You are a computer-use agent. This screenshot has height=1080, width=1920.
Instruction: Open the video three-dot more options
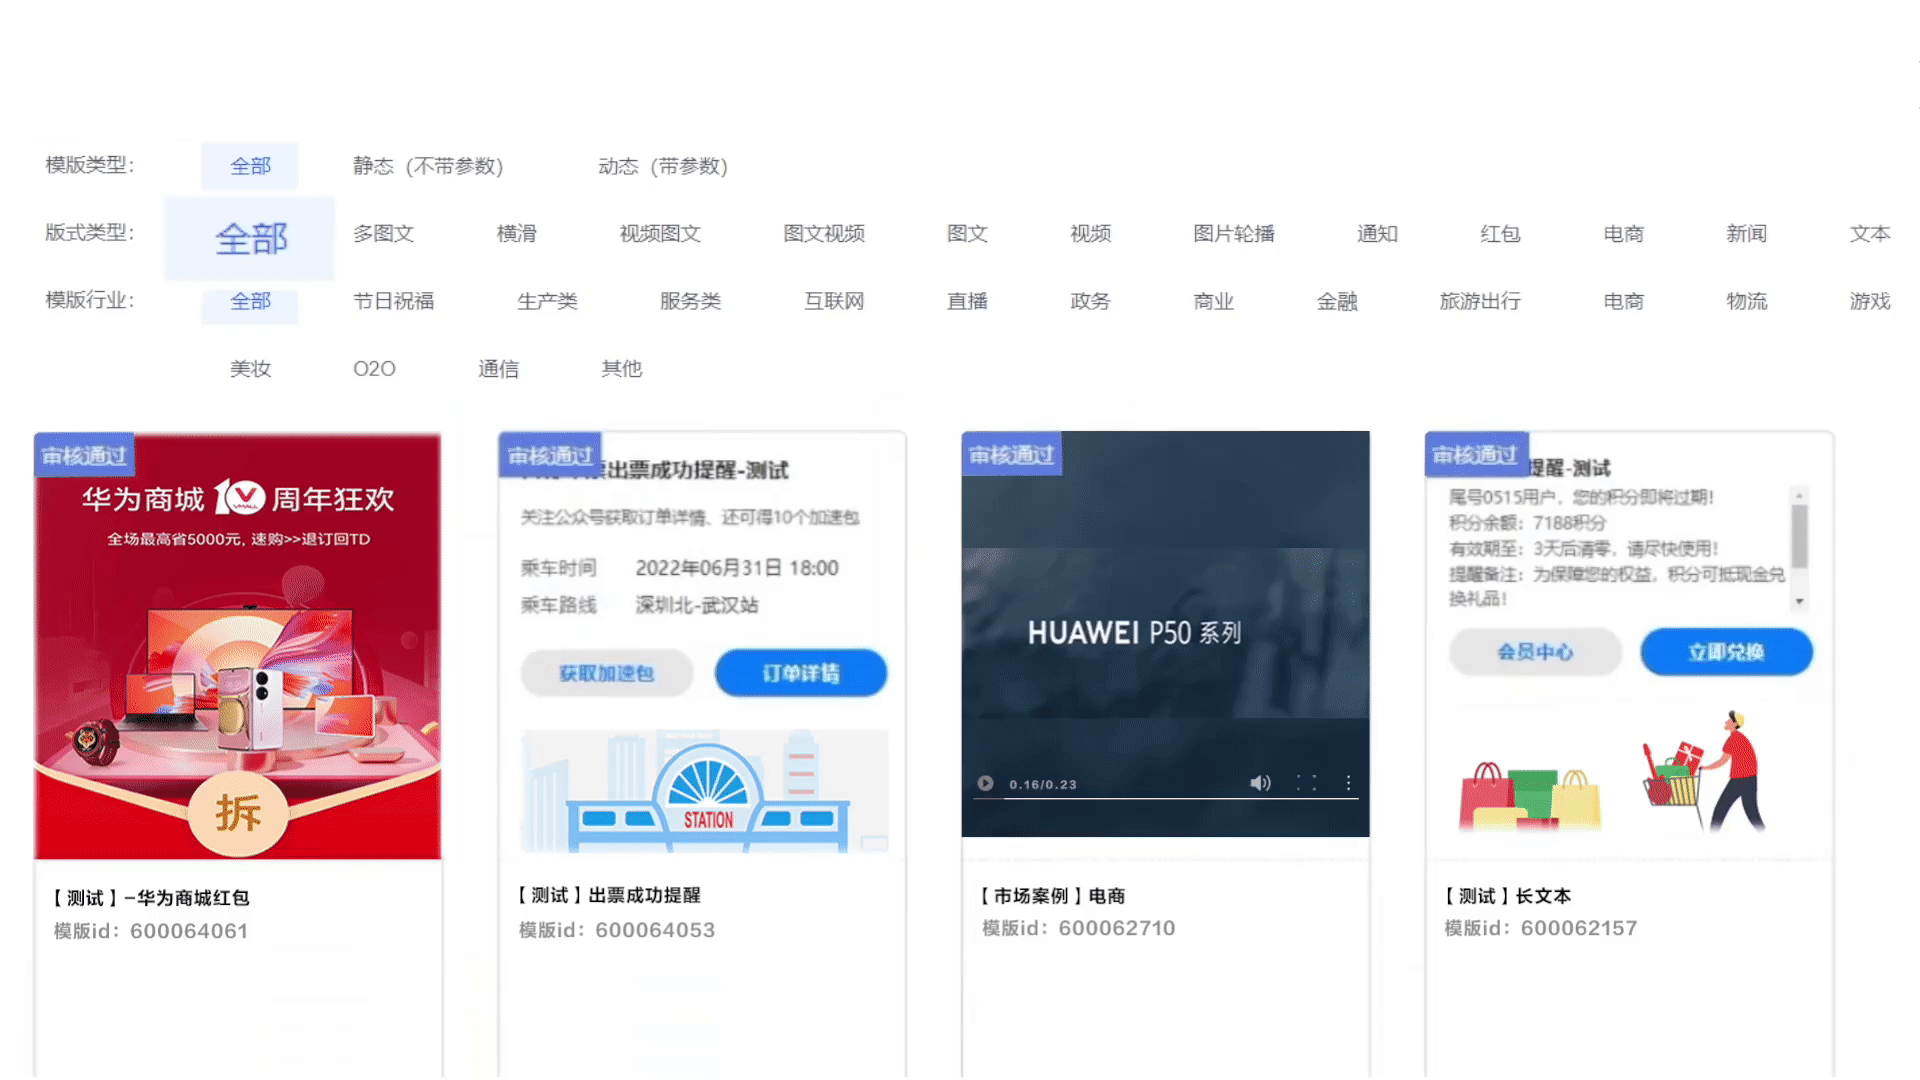click(x=1348, y=783)
